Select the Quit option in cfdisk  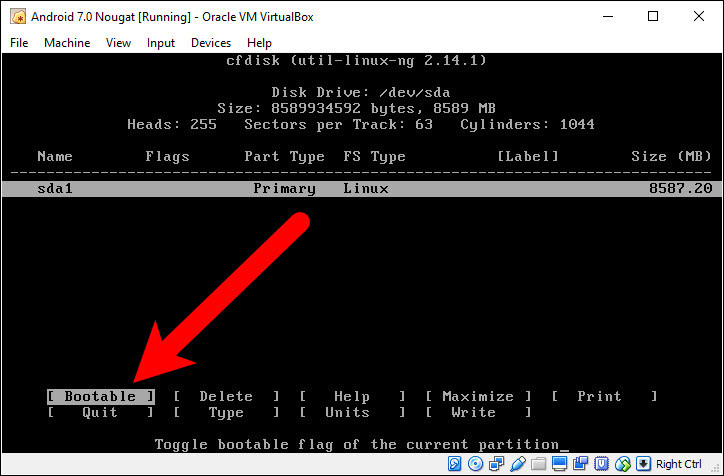101,412
